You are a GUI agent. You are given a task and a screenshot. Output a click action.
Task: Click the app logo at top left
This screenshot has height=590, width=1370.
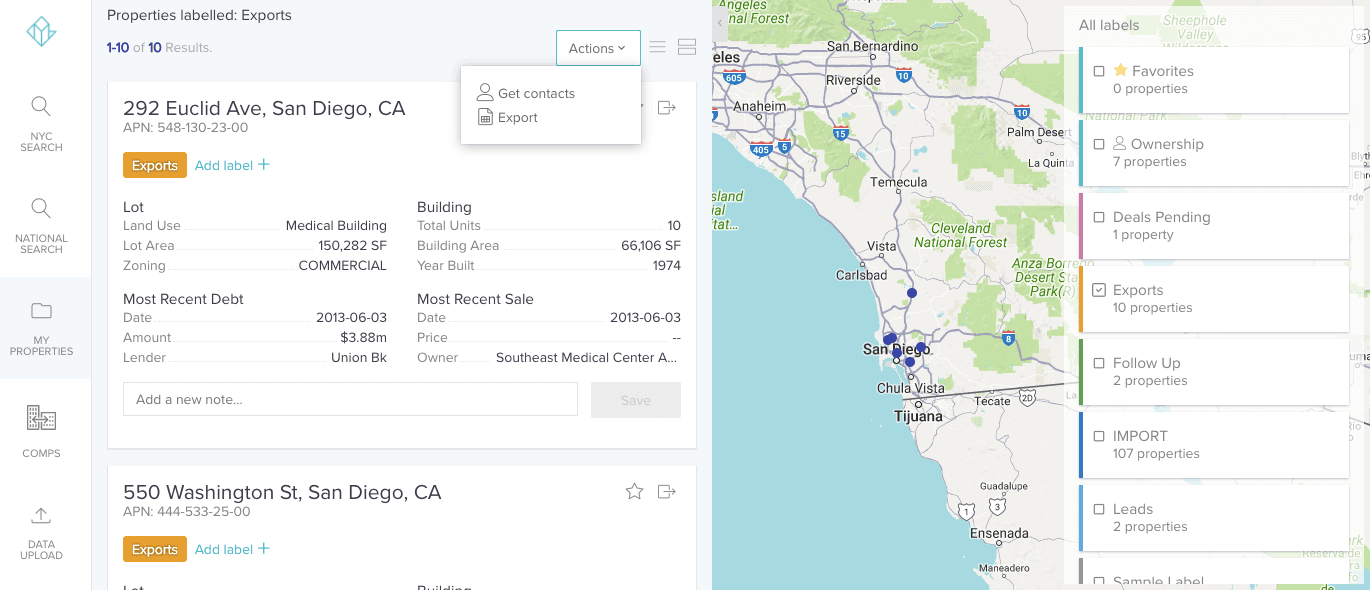41,32
